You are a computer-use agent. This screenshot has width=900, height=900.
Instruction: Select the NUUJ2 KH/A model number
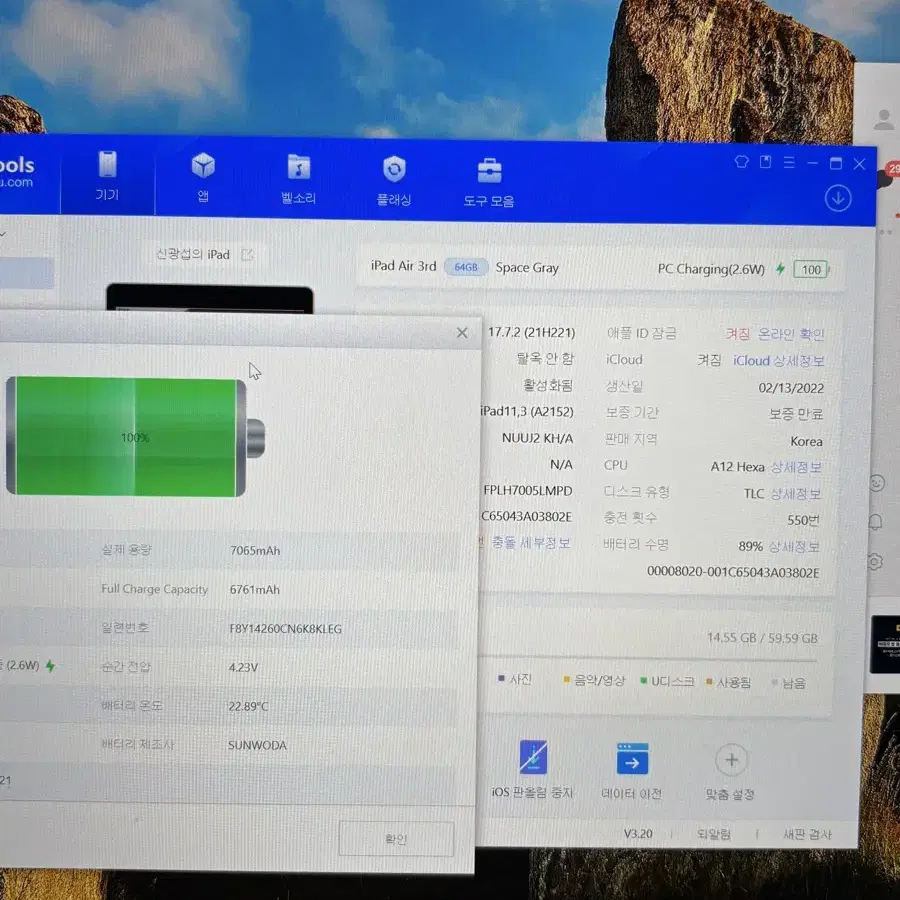point(537,438)
